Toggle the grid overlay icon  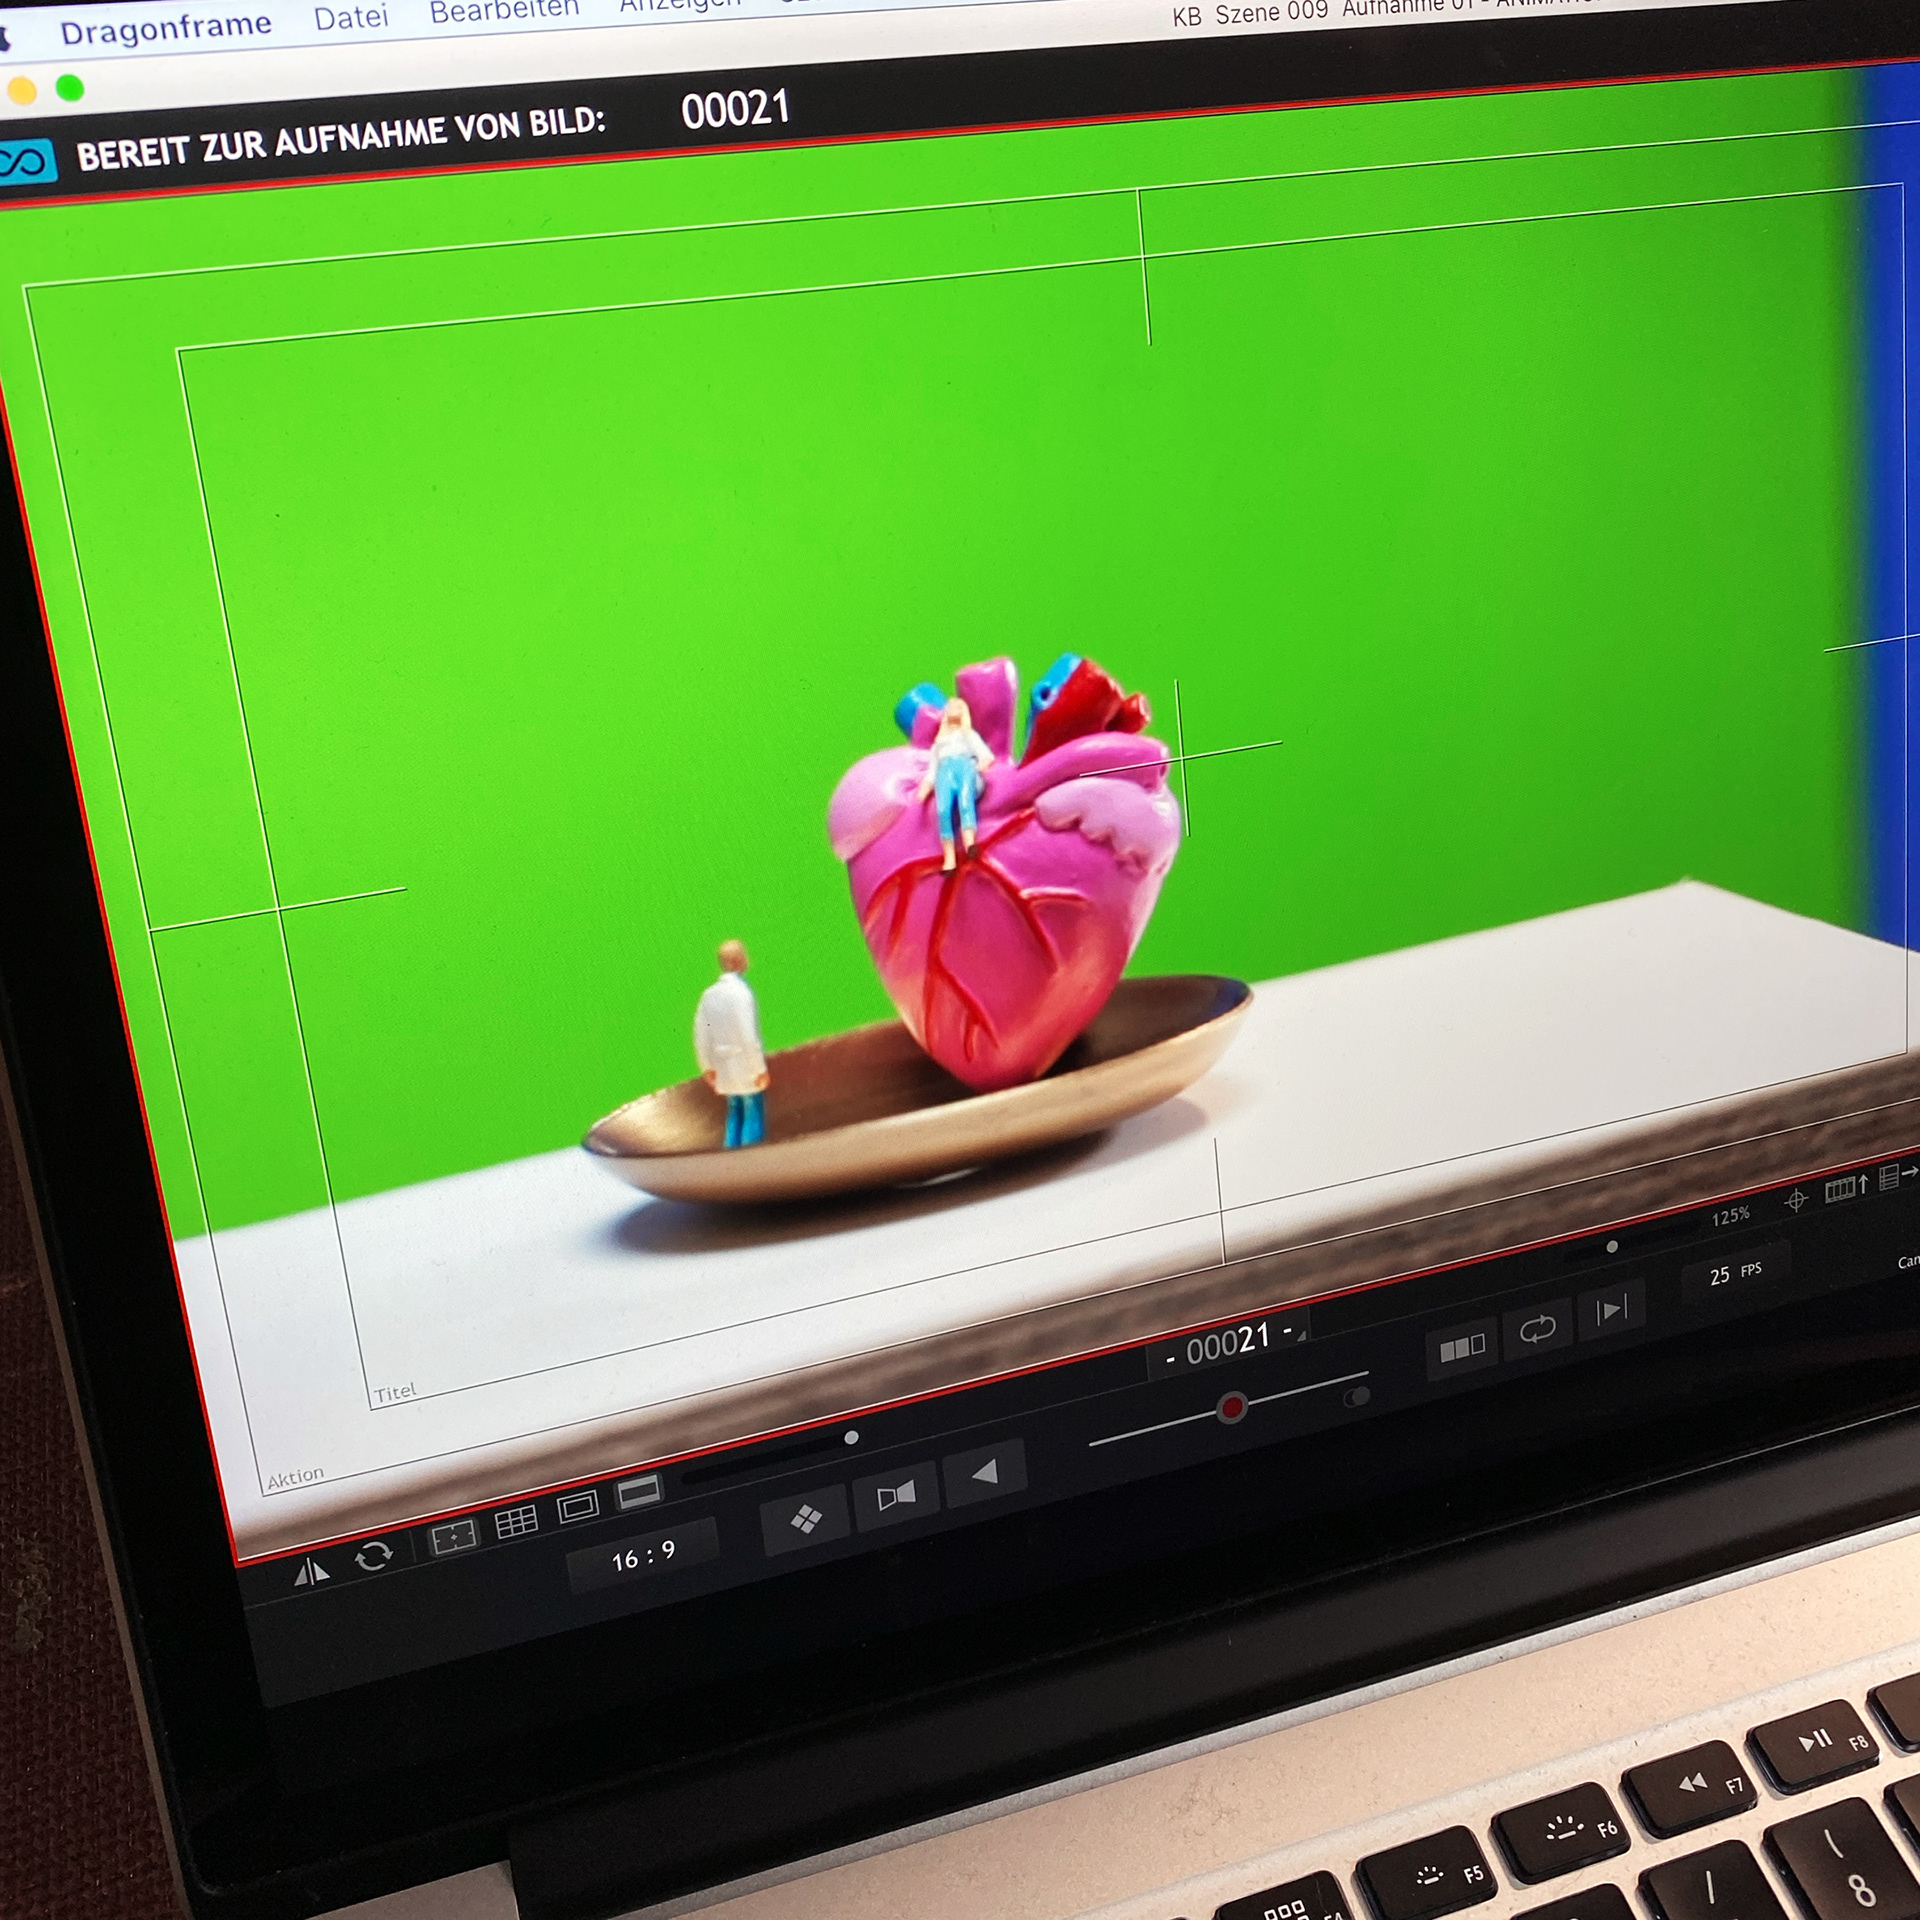tap(516, 1523)
